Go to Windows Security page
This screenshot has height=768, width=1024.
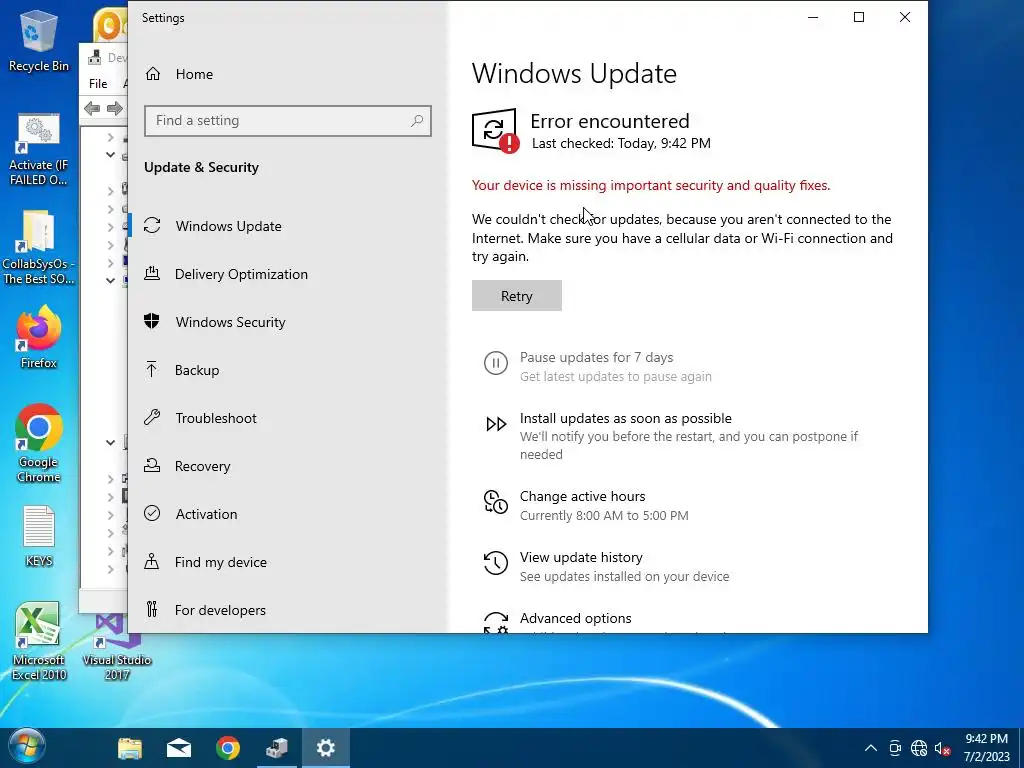[x=287, y=322]
